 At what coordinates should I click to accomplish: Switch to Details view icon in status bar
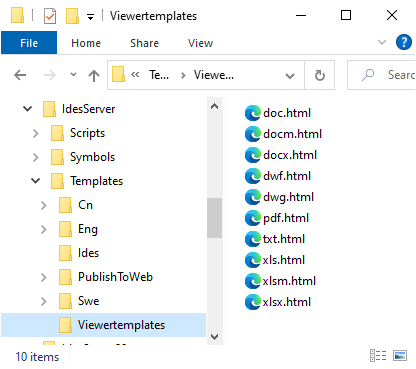click(378, 355)
